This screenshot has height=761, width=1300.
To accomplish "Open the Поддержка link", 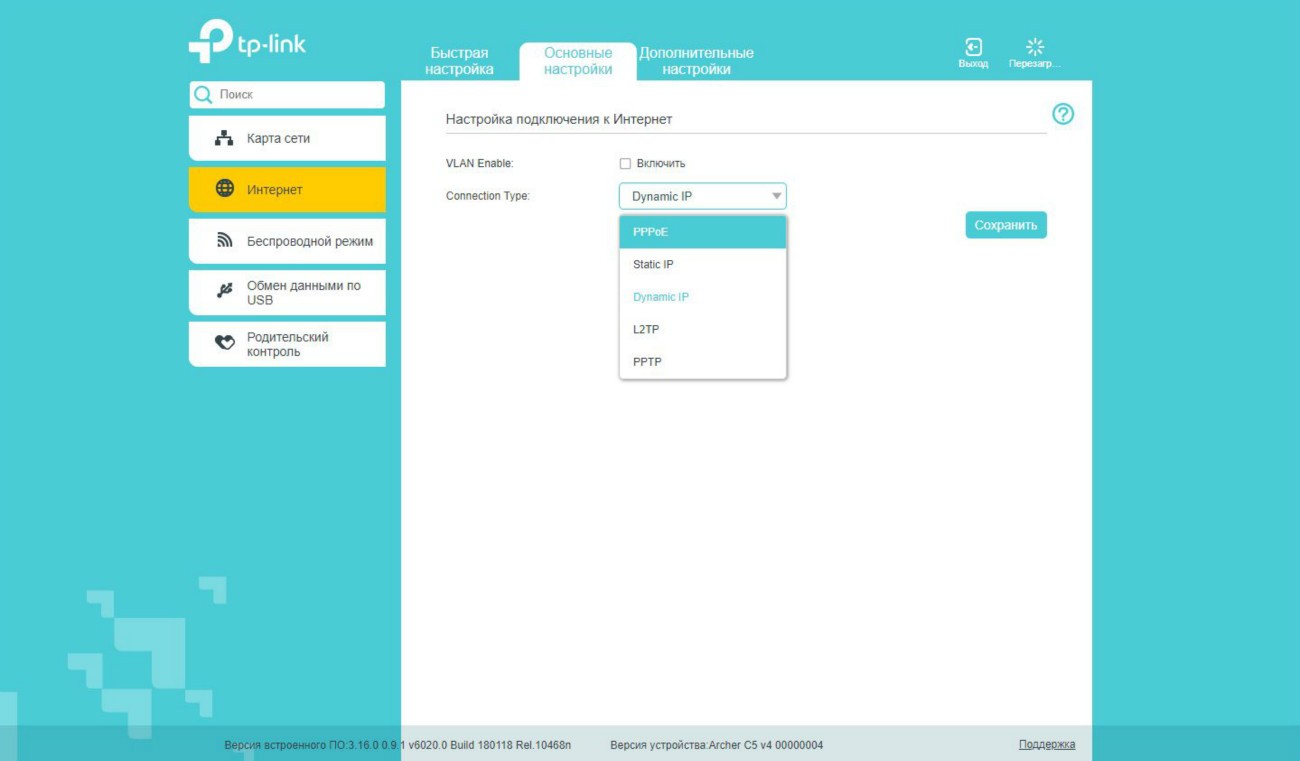I will point(1046,744).
